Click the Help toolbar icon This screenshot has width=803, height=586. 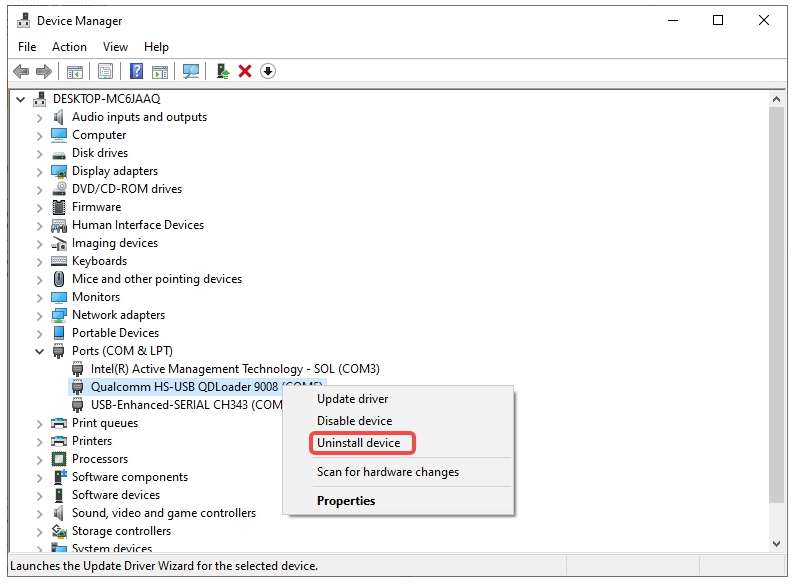136,71
